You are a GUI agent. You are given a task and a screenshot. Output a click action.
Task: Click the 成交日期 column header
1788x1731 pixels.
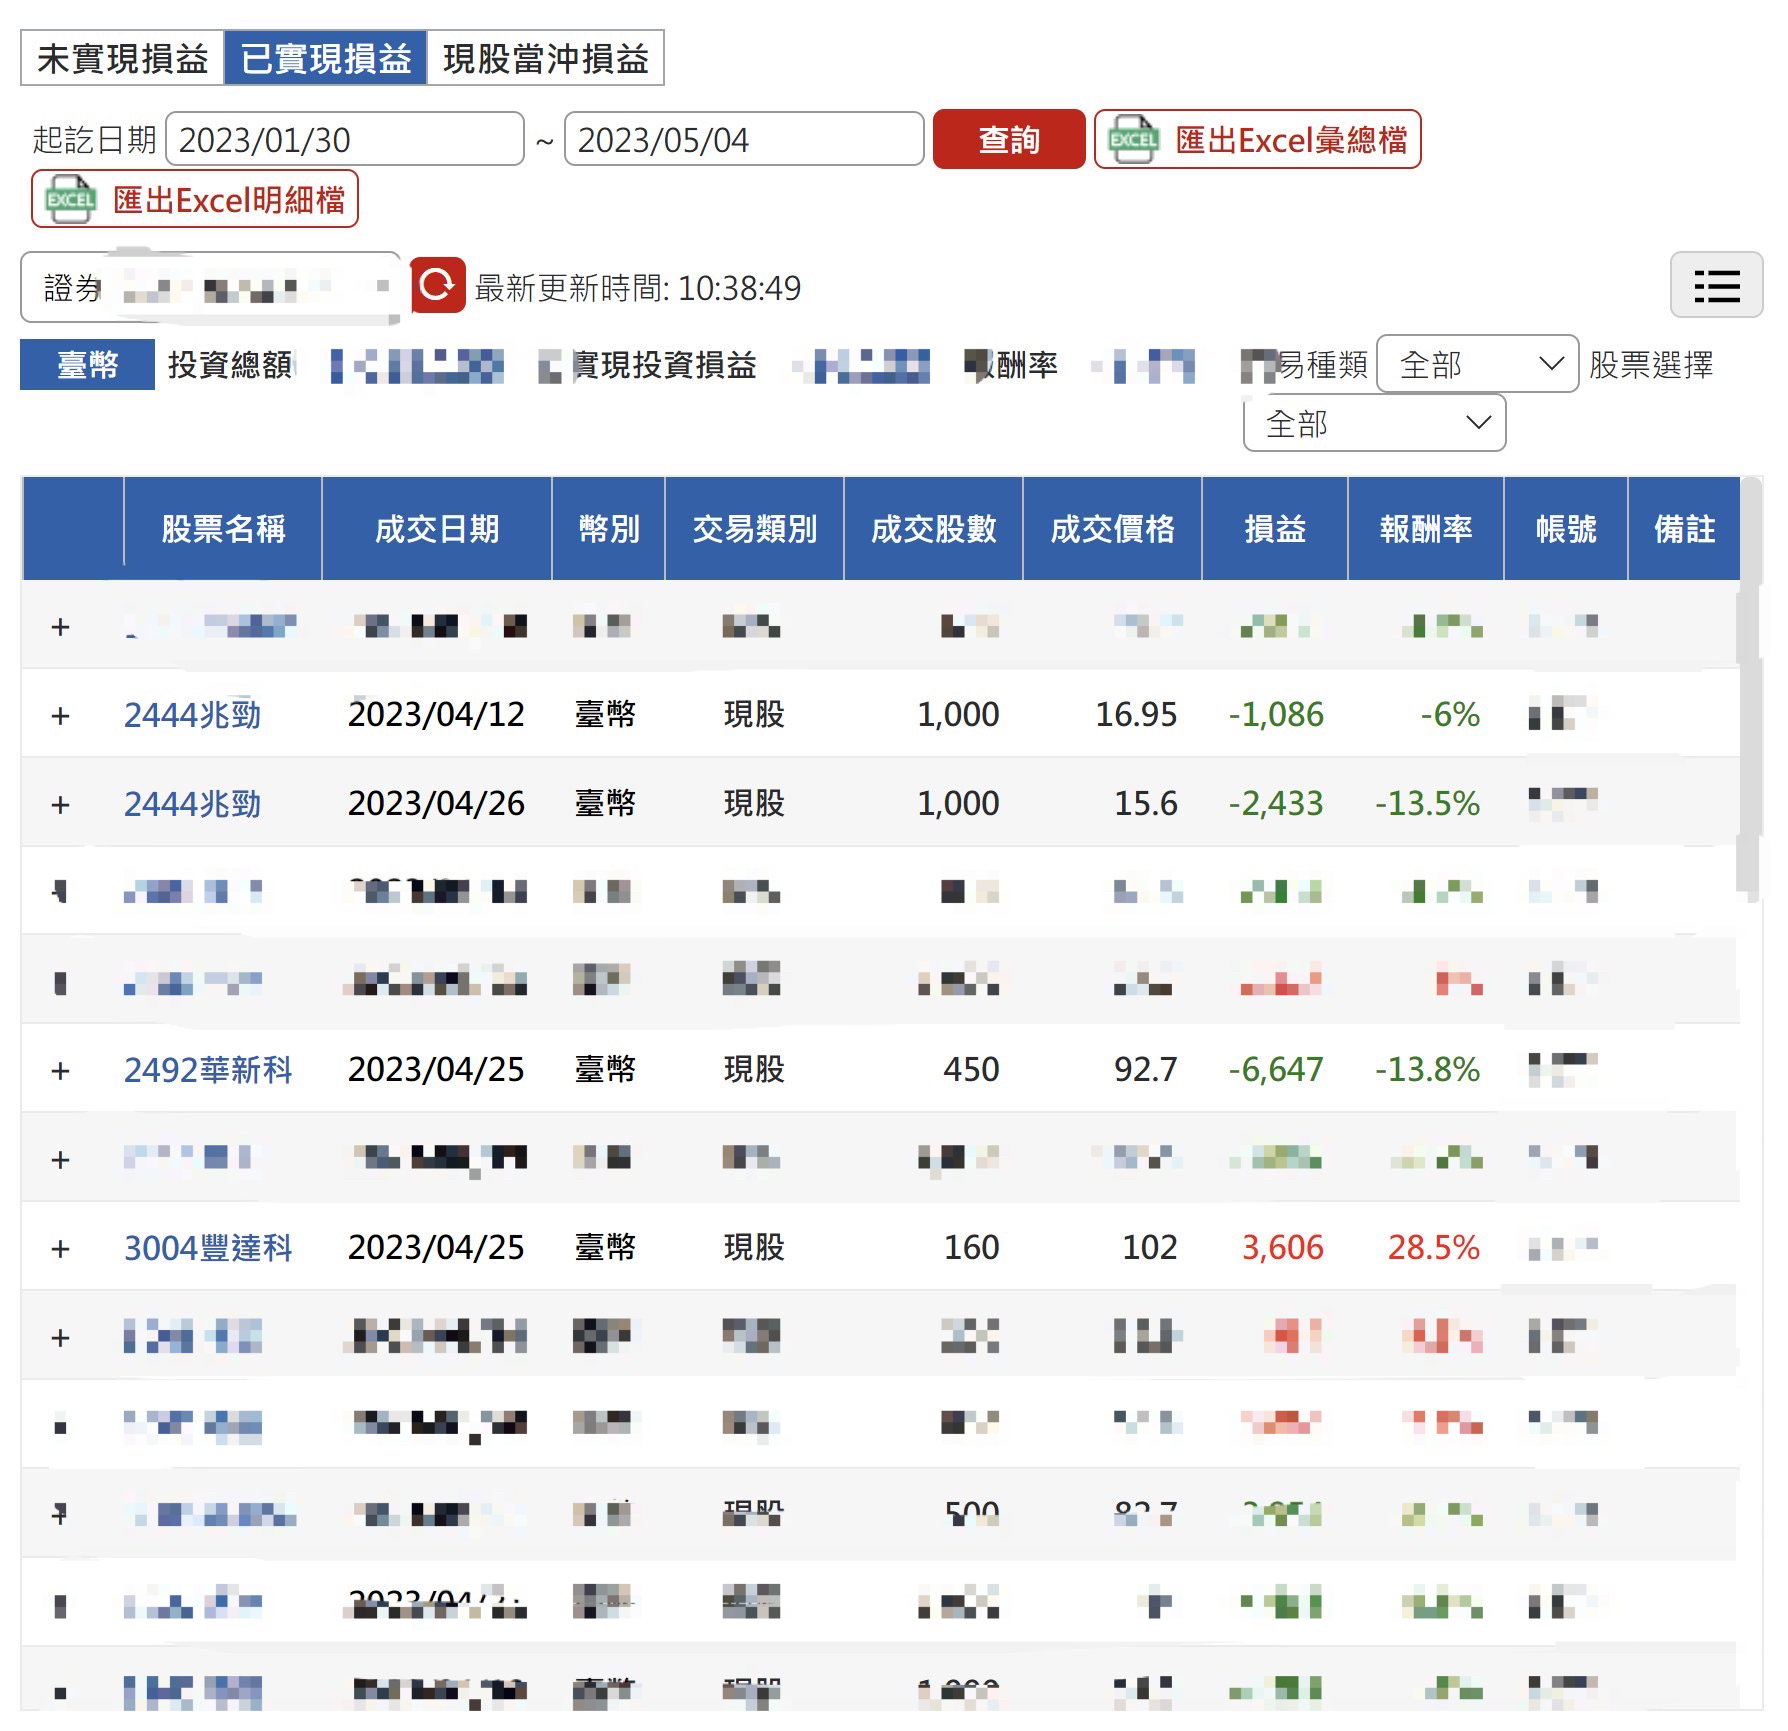pos(437,529)
